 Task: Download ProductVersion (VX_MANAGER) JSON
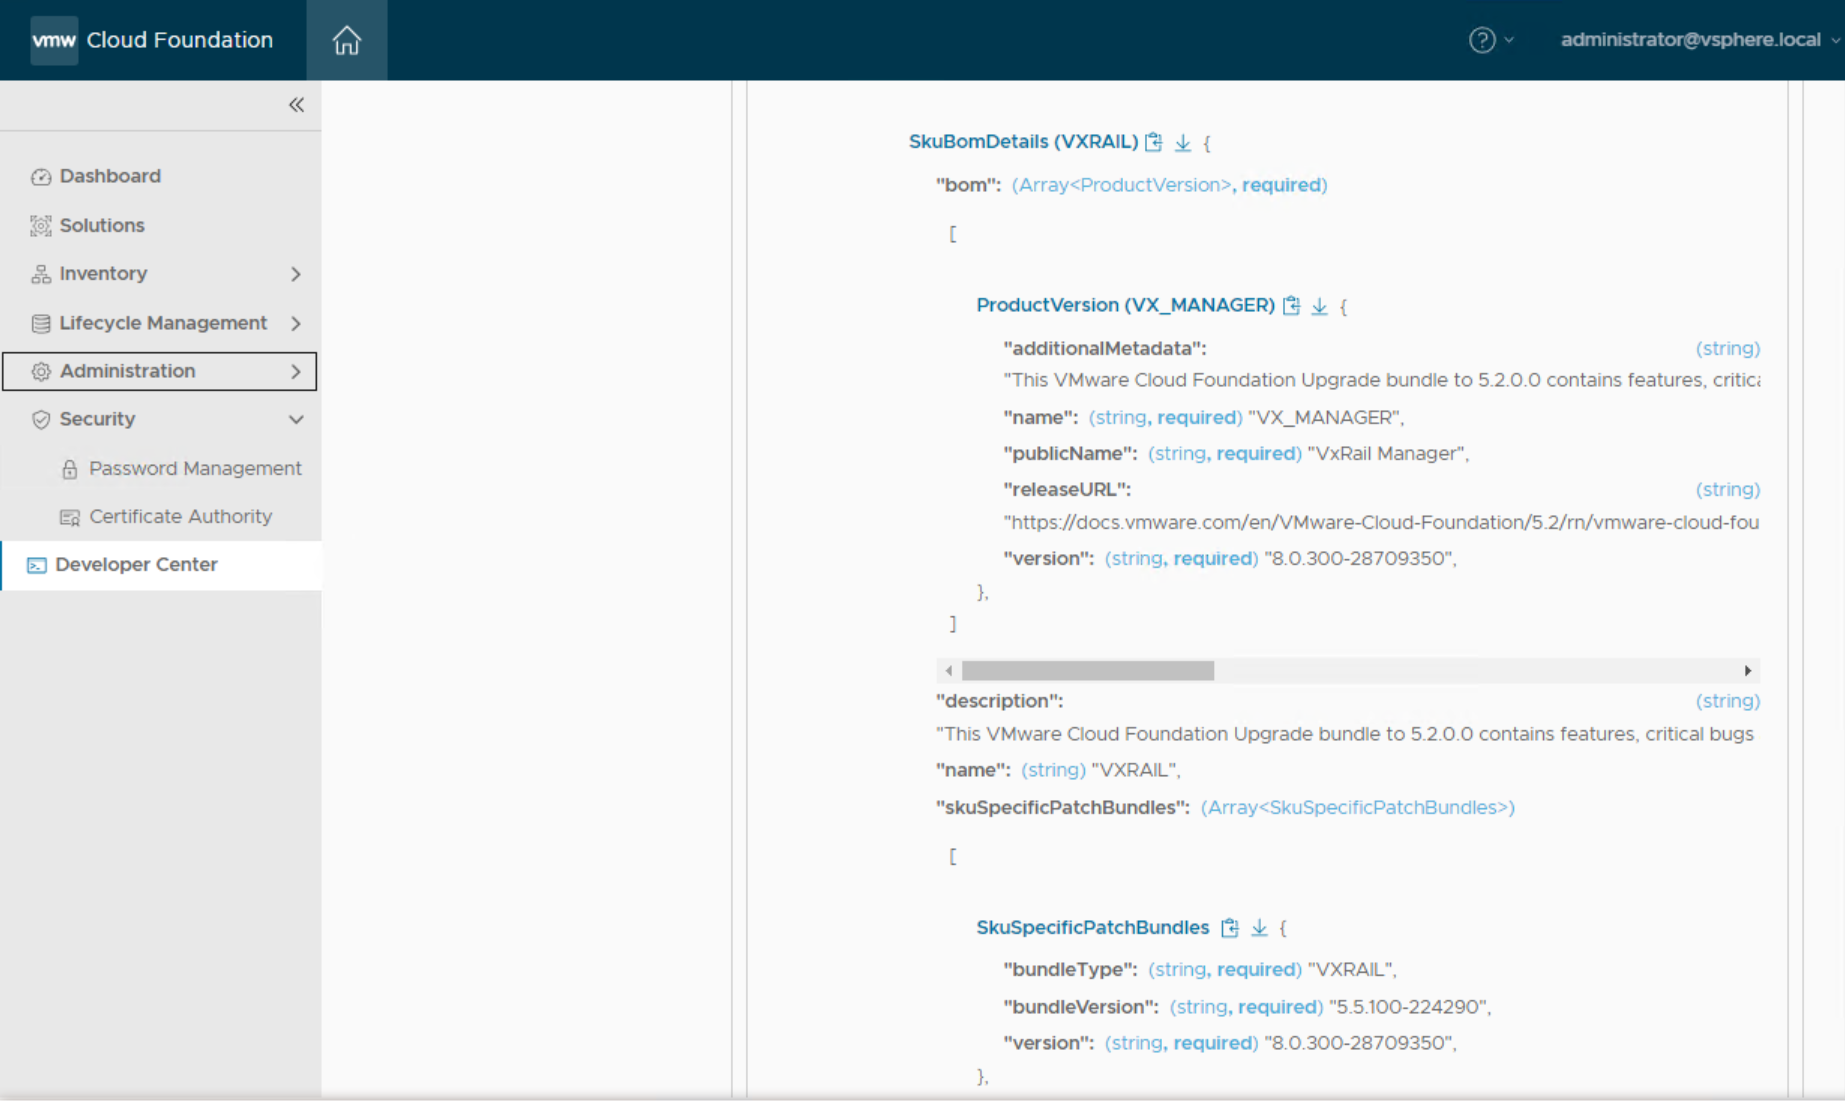click(x=1320, y=306)
